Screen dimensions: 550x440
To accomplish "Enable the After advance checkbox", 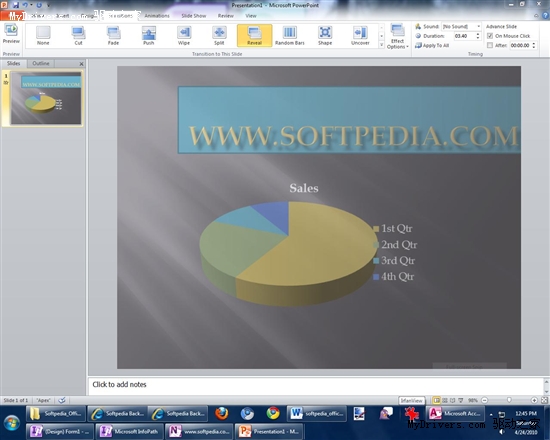I will coord(490,45).
